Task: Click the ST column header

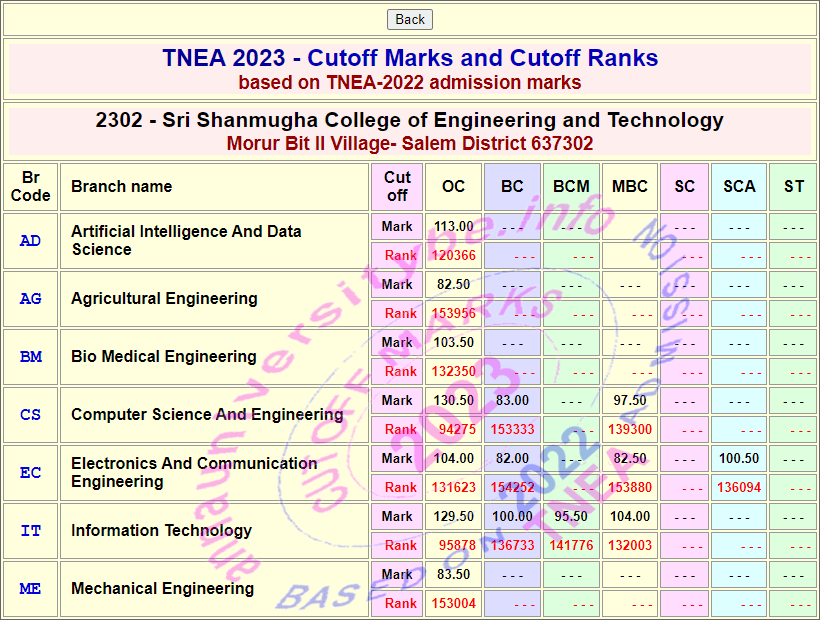Action: tap(793, 187)
